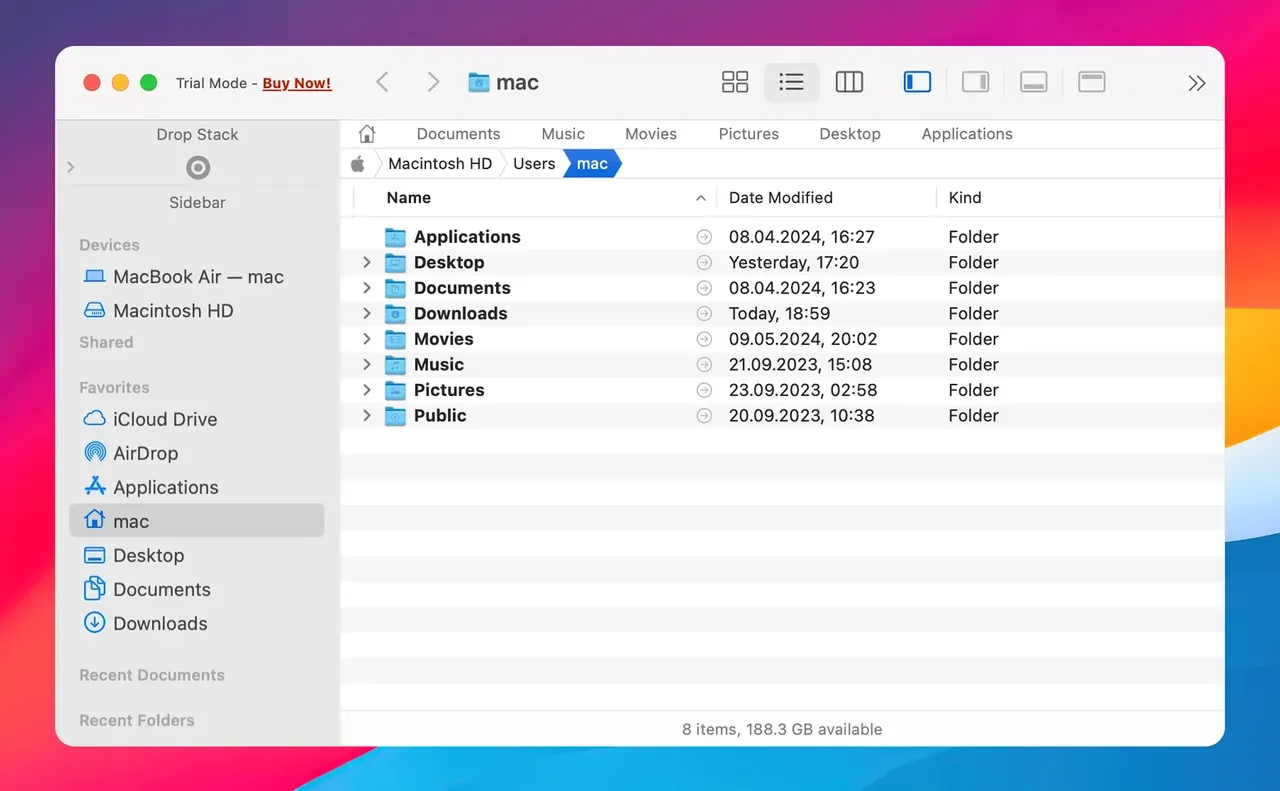Select the column view icon
The width and height of the screenshot is (1280, 791).
849,82
